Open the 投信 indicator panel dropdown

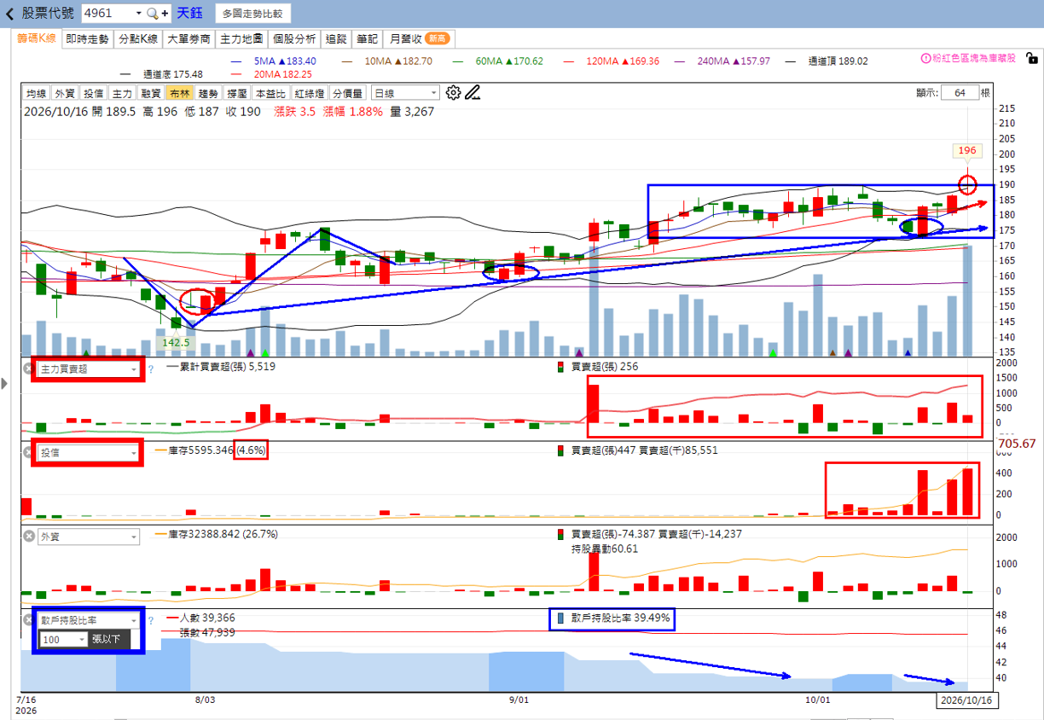[x=89, y=453]
